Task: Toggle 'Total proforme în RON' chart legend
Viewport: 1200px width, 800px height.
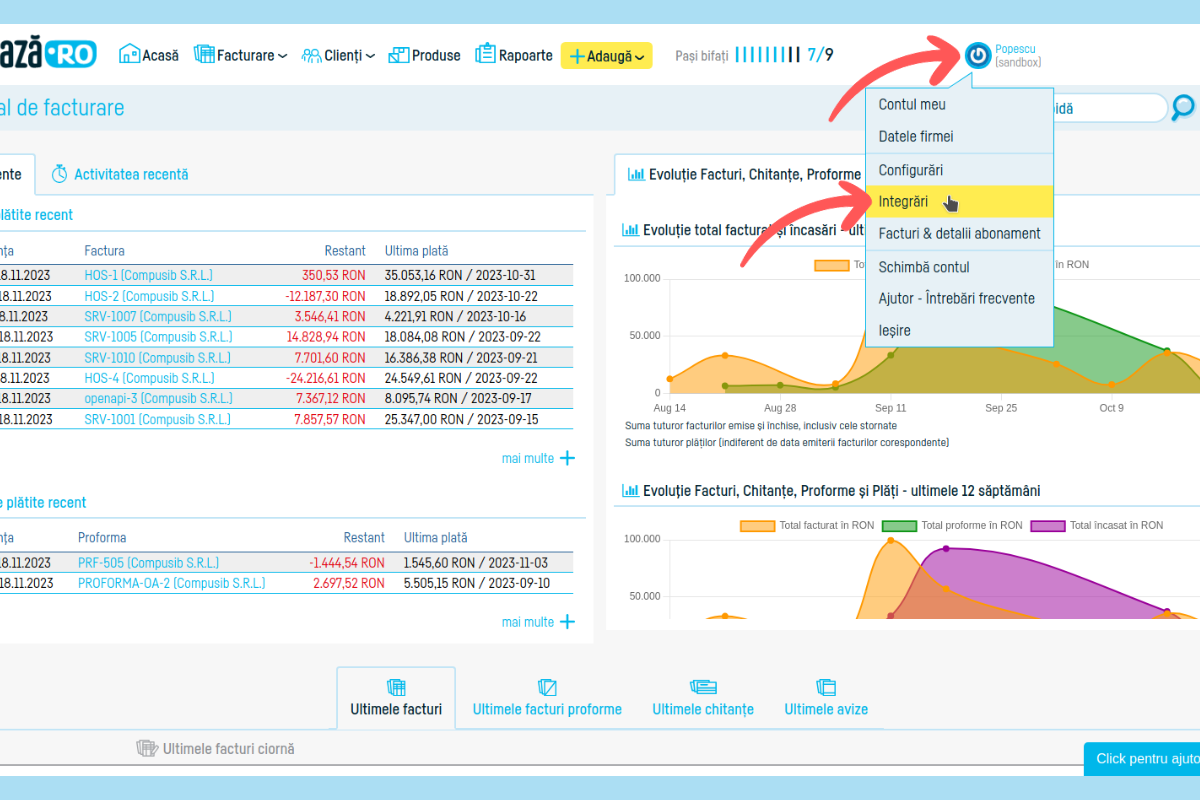Action: (x=899, y=525)
